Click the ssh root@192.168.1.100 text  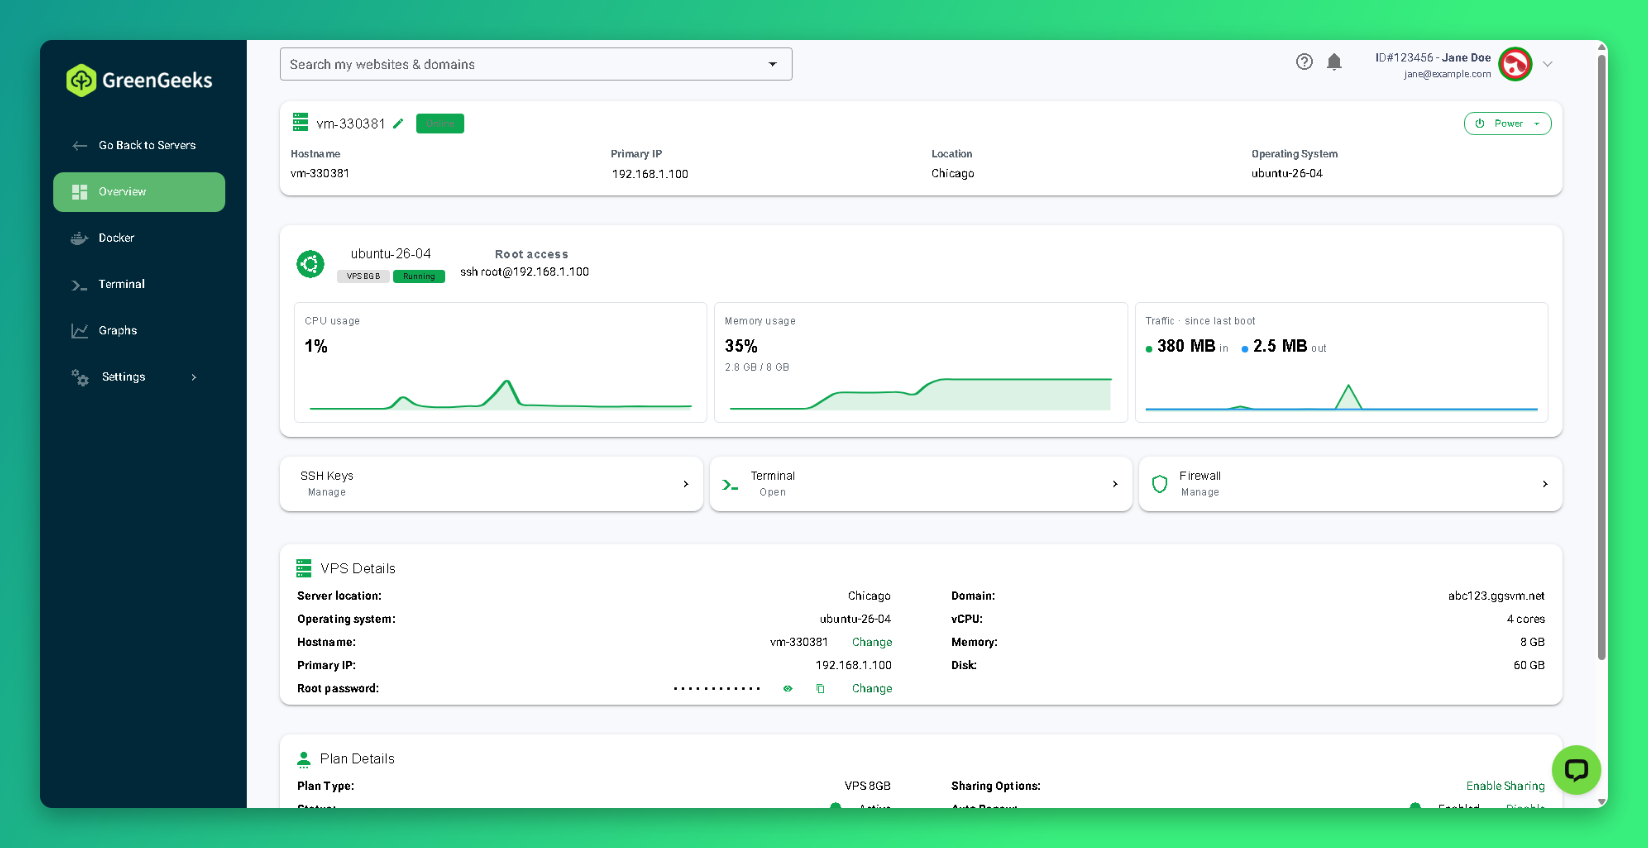click(x=525, y=272)
